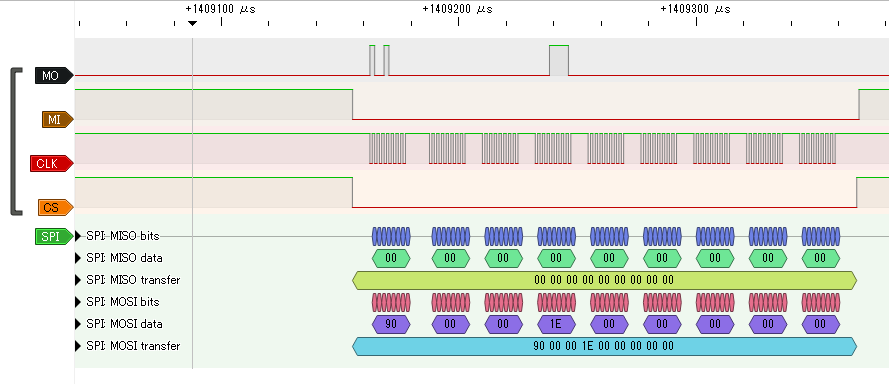Select the MOSI transfer annotation bar
The width and height of the screenshot is (889, 384).
pos(604,346)
